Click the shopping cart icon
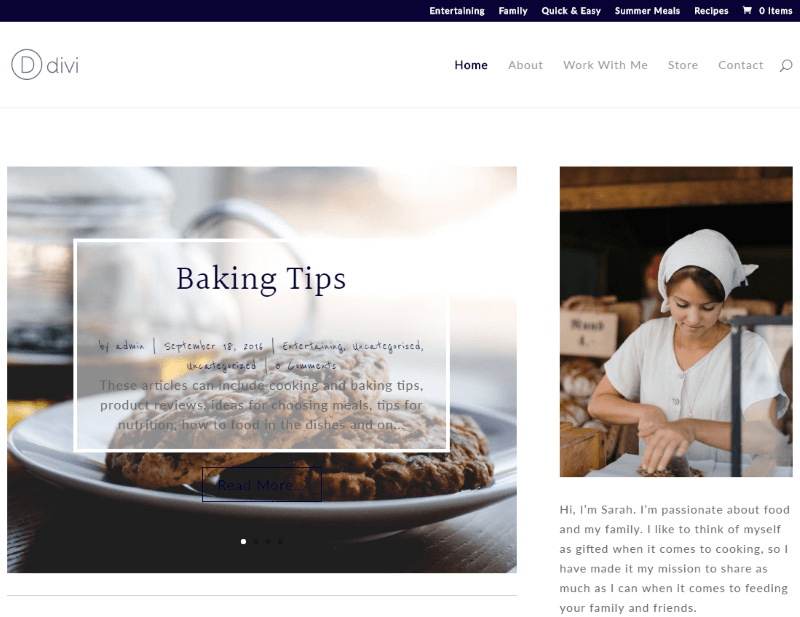The image size is (800, 617). tap(747, 10)
